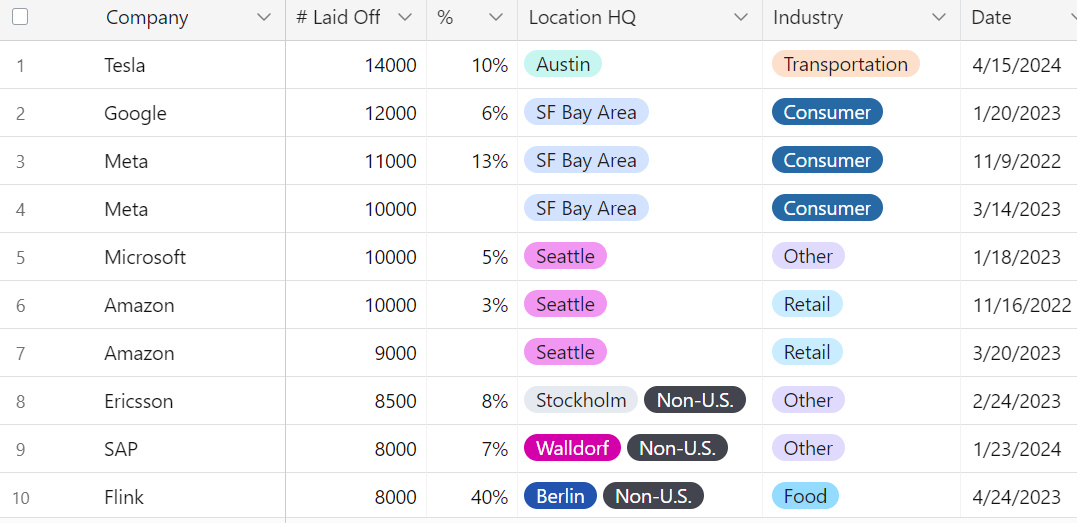
Task: Click Meta in row 4
Action: (x=126, y=209)
